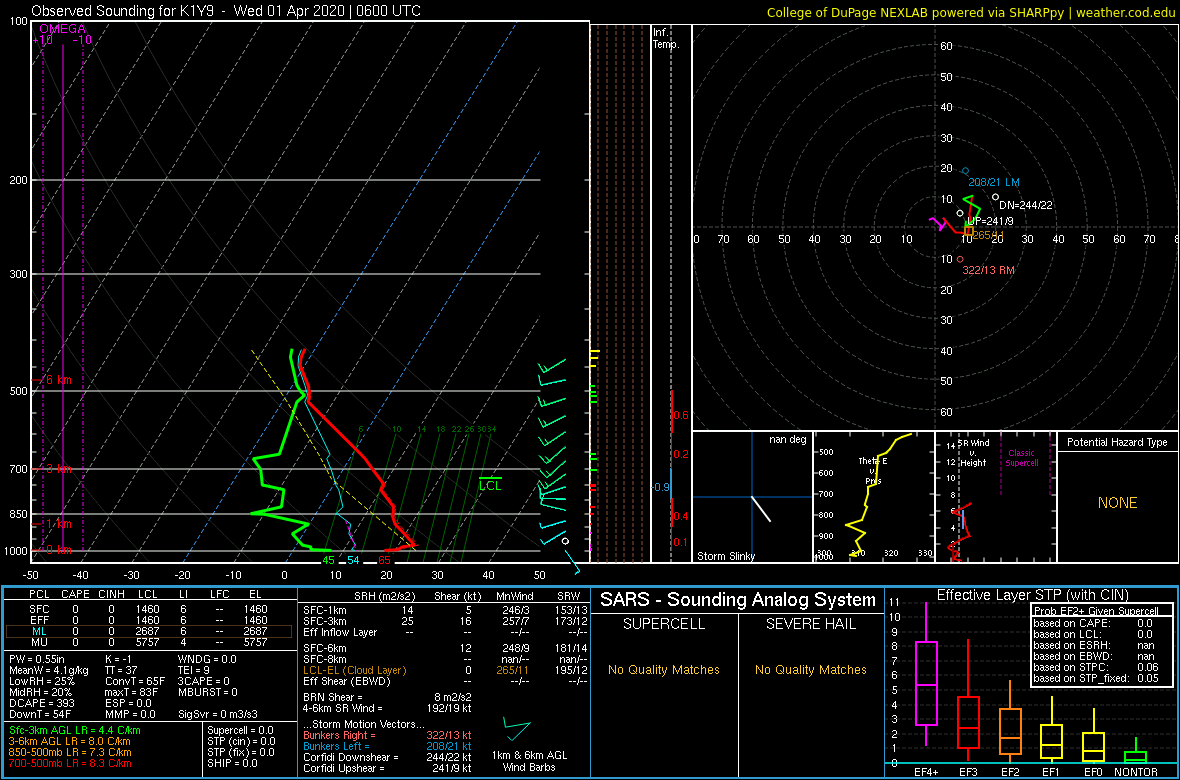Select the '208/21 LM' hodograph label
Viewport: 1180px width, 780px height.
pos(994,183)
